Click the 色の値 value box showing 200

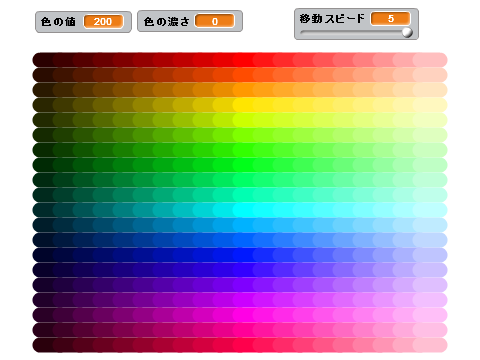103,22
